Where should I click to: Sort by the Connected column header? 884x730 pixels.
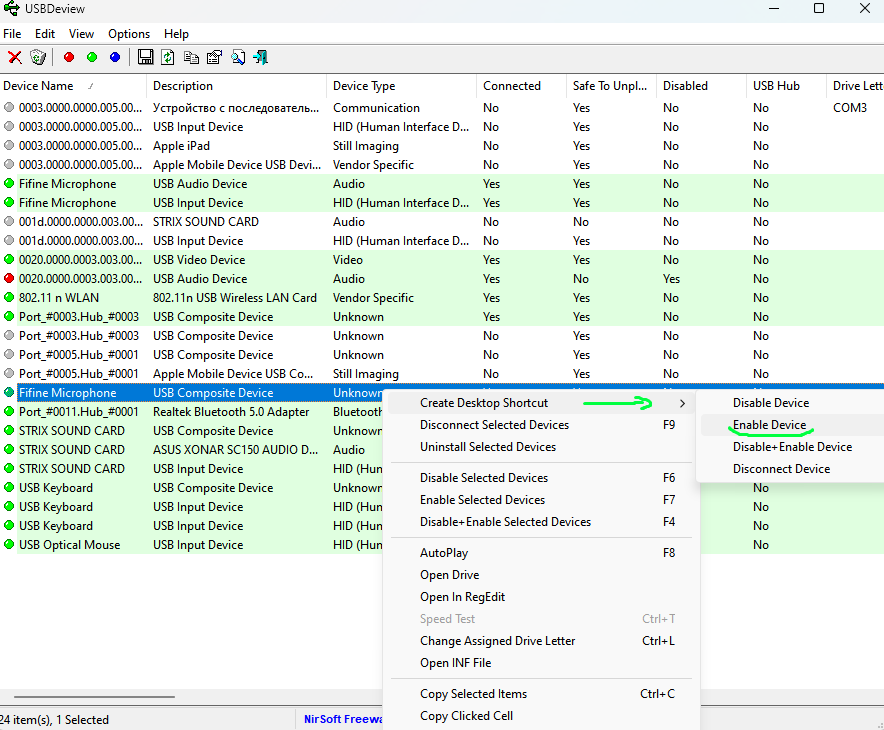click(521, 86)
